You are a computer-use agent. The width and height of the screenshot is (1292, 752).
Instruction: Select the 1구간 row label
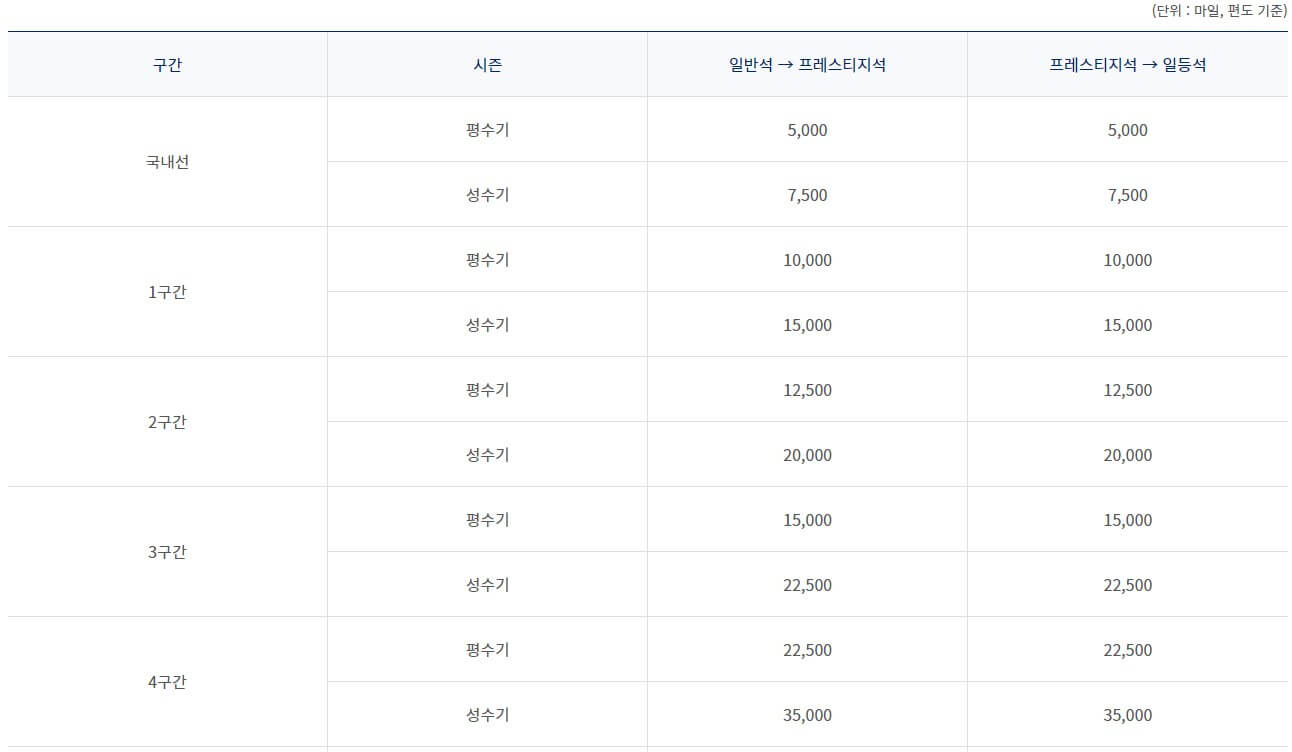[x=167, y=291]
